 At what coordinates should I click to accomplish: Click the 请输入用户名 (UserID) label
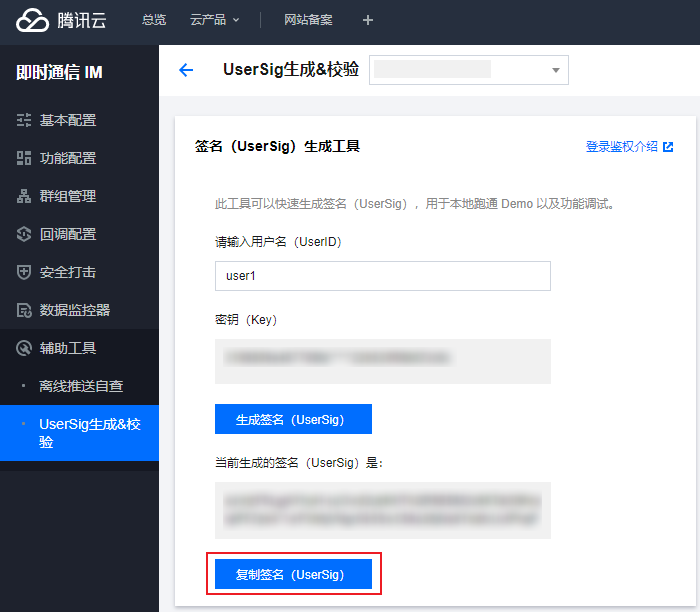click(278, 242)
